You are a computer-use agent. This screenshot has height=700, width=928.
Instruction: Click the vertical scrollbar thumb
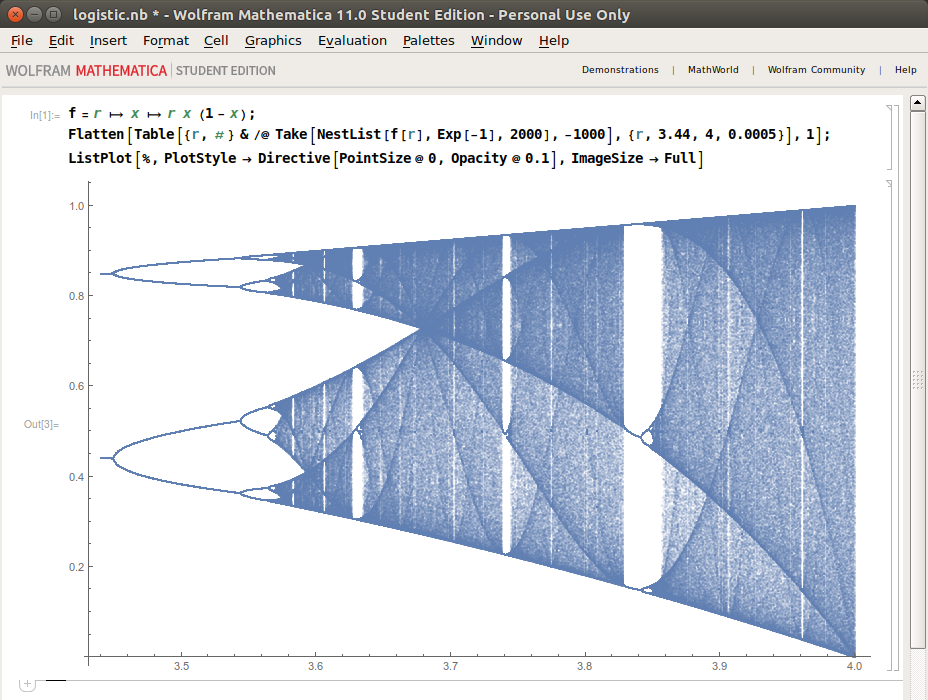point(917,379)
